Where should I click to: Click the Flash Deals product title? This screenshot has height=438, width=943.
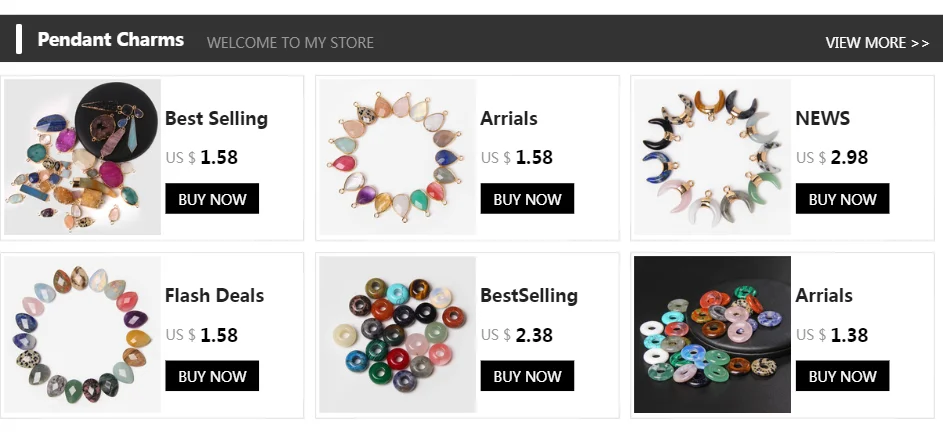click(214, 295)
